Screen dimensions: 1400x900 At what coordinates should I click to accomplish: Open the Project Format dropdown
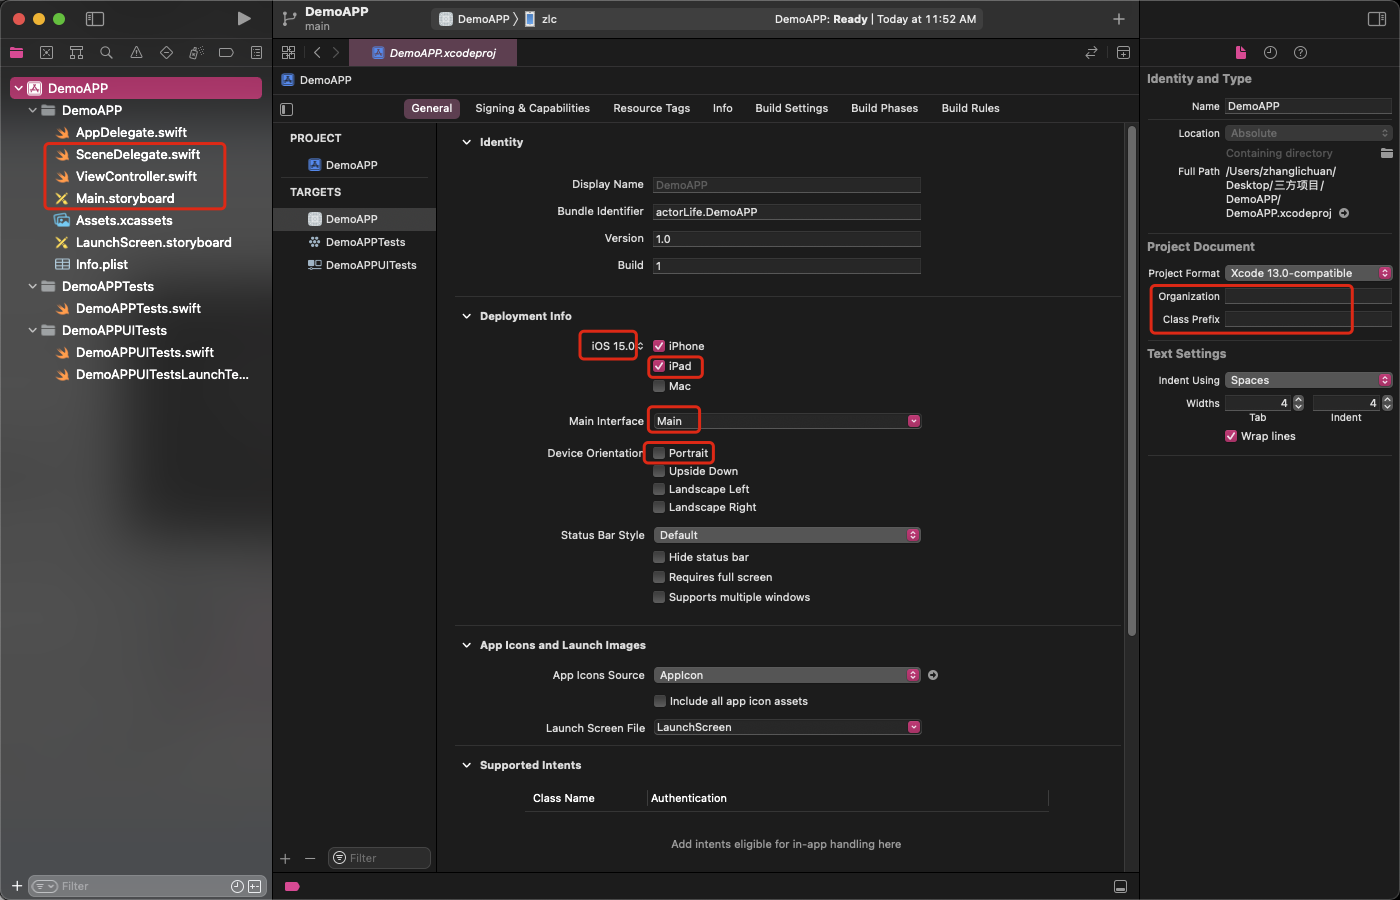pos(1308,273)
